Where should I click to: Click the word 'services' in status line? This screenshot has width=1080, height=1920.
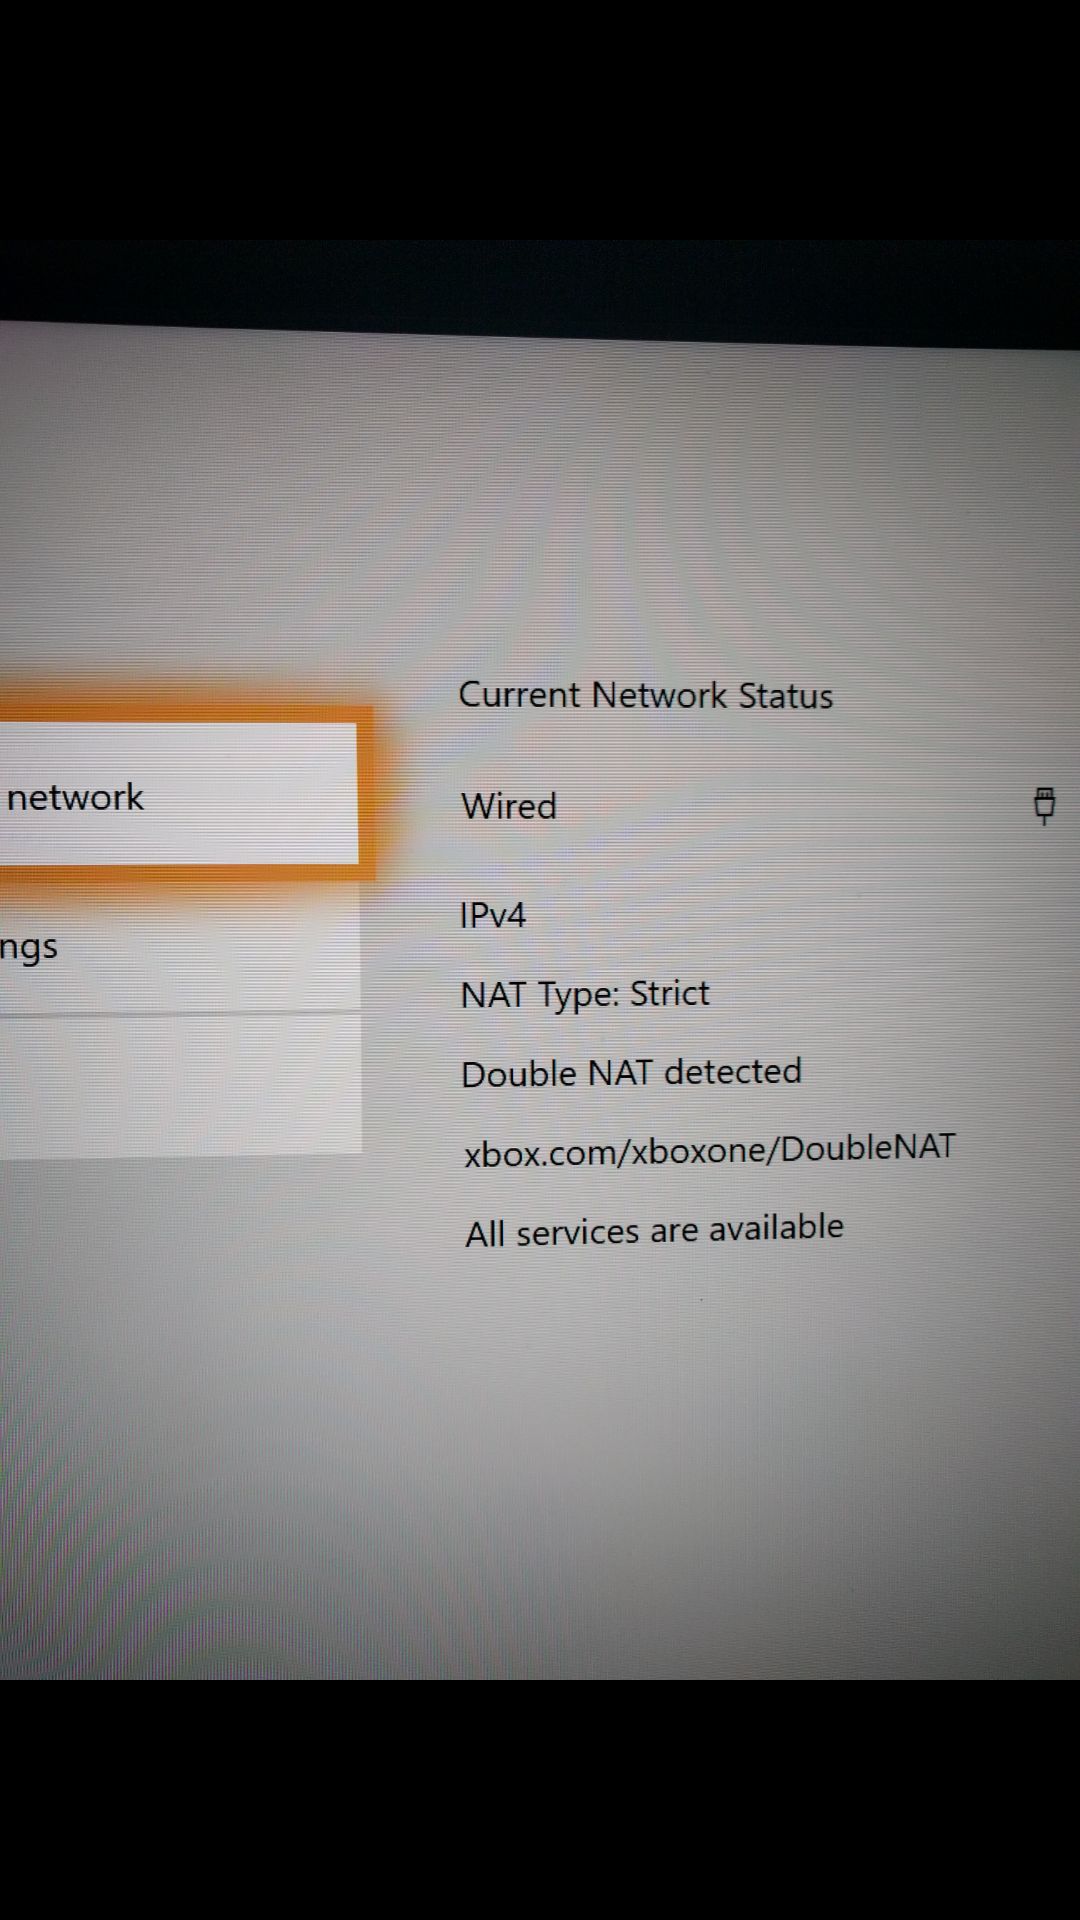tap(578, 1232)
